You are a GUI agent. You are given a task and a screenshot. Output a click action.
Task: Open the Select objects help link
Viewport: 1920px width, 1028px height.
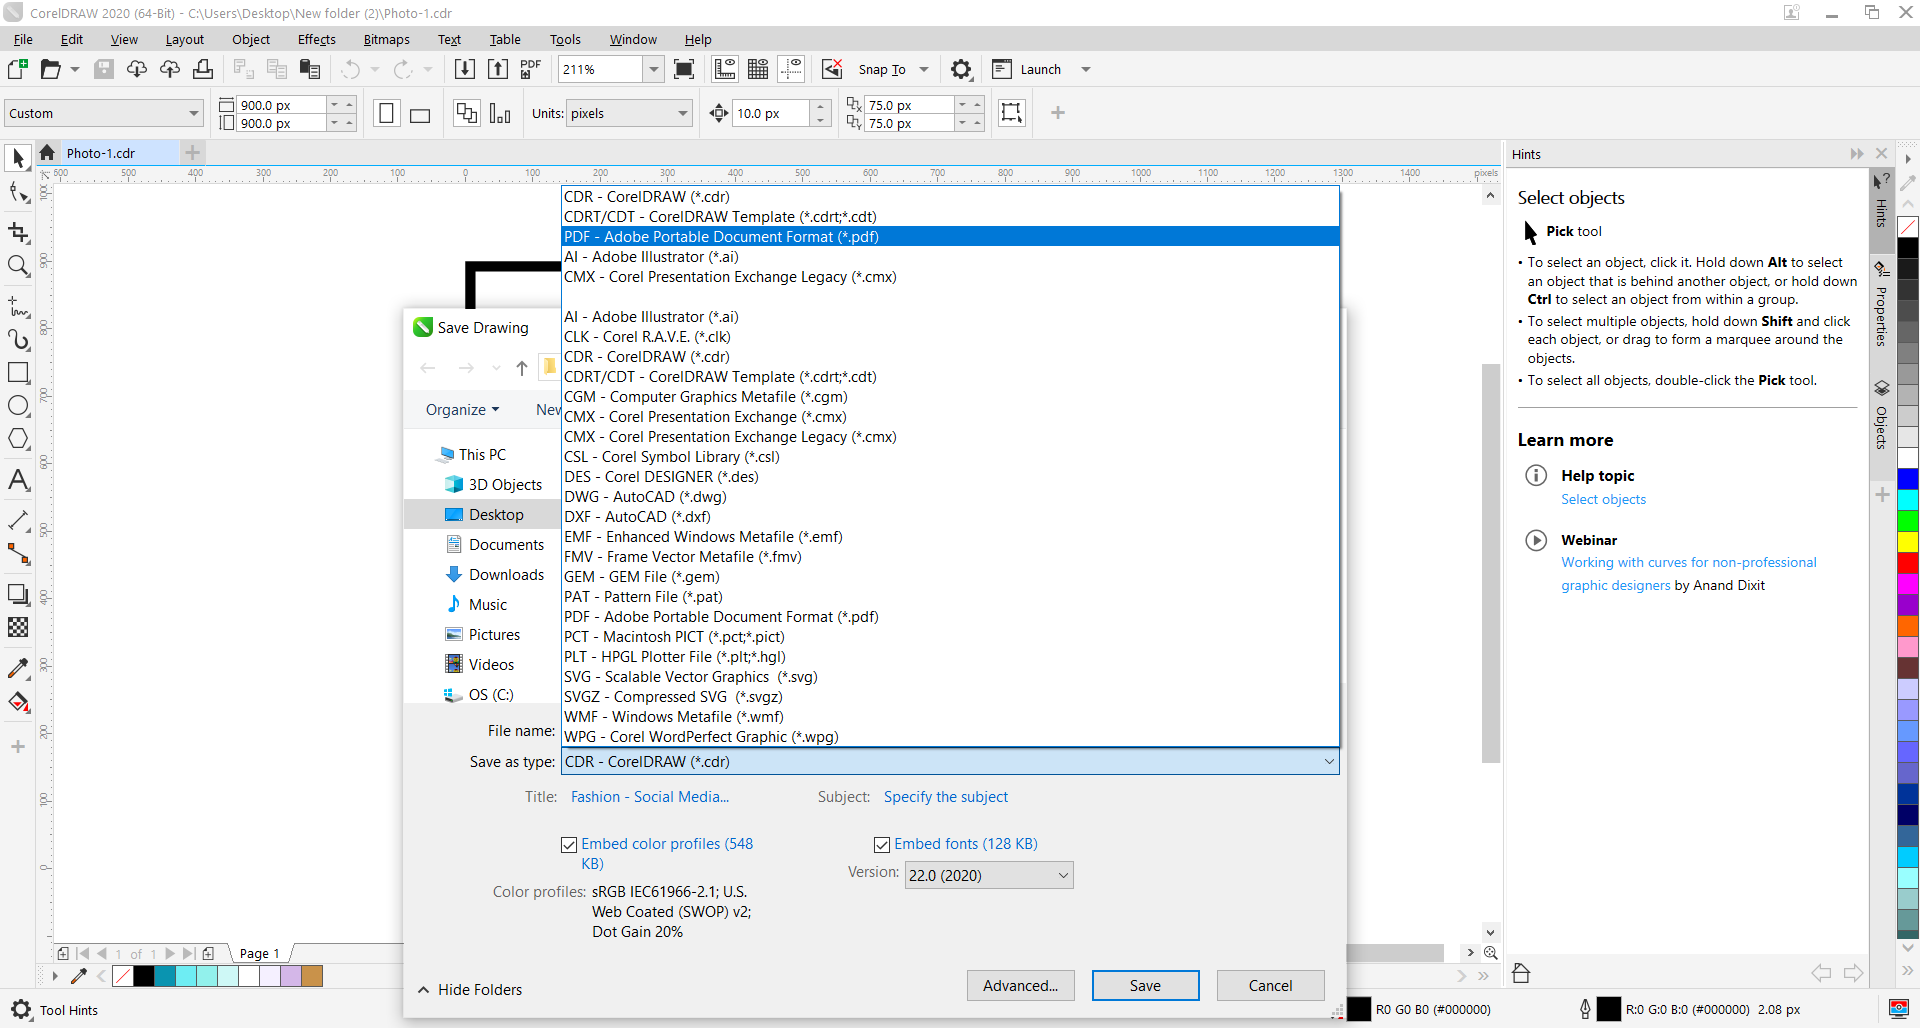pyautogui.click(x=1603, y=500)
